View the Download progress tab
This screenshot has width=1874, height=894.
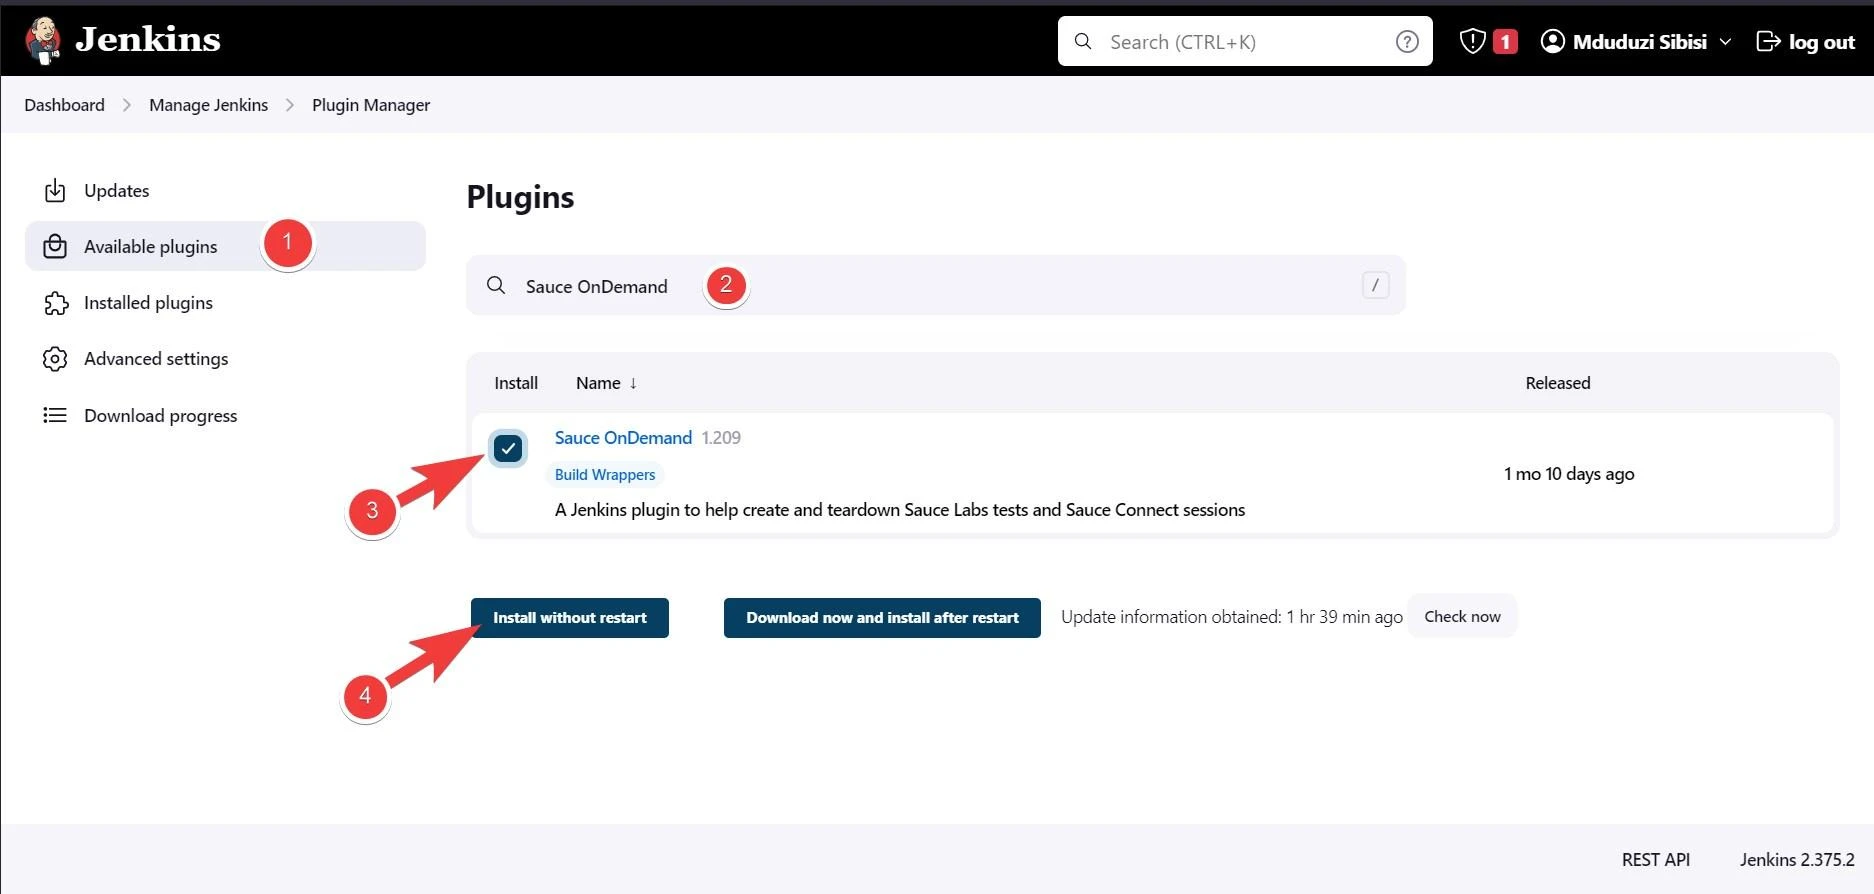click(225, 415)
